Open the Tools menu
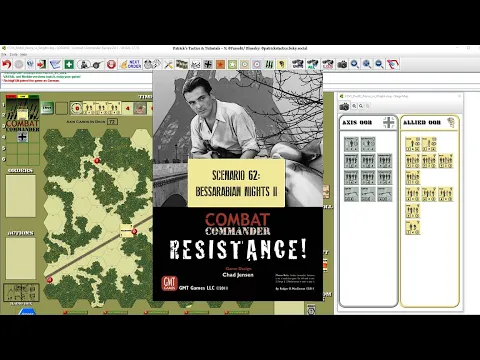 pos(14,54)
